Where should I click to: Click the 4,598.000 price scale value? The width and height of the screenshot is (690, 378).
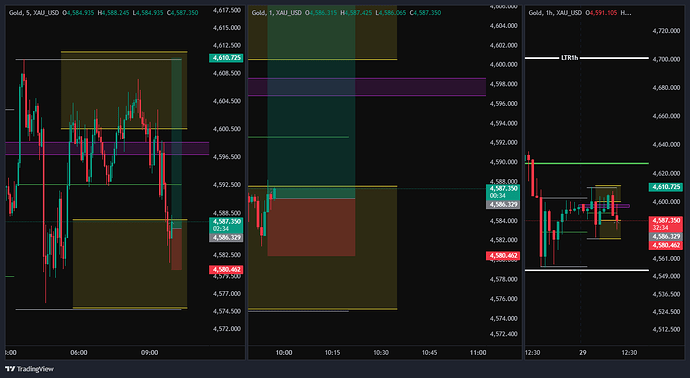503,84
